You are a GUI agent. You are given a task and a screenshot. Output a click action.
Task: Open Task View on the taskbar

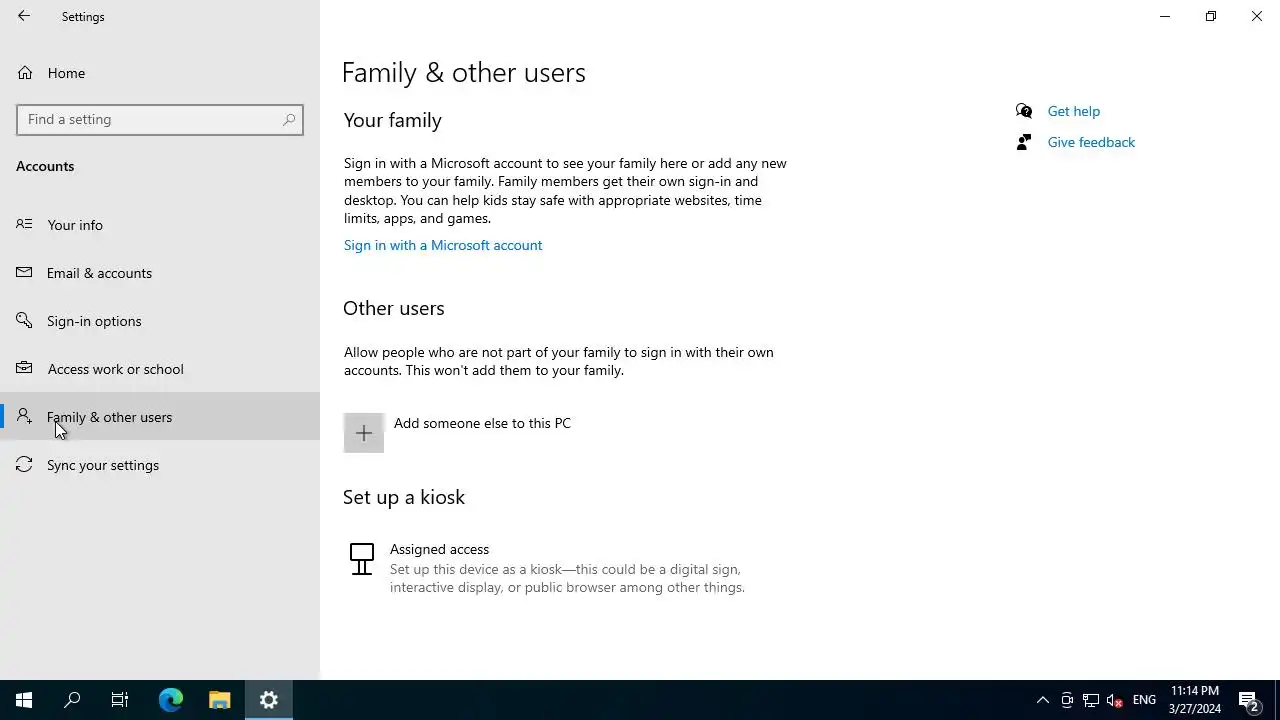(x=120, y=700)
